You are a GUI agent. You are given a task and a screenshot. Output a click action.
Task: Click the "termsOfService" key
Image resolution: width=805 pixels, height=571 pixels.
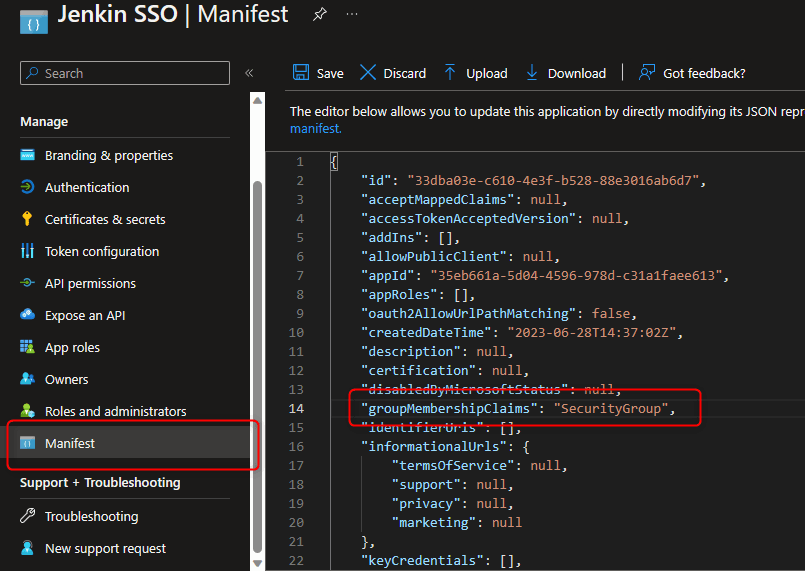click(x=453, y=466)
